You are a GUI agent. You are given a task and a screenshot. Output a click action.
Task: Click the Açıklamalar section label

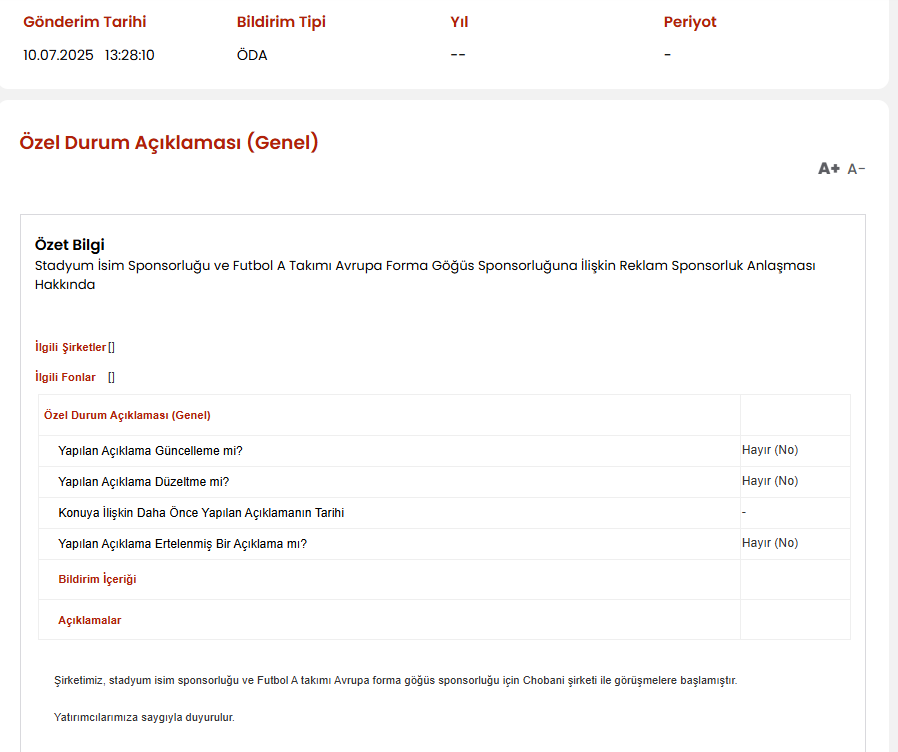pyautogui.click(x=90, y=620)
